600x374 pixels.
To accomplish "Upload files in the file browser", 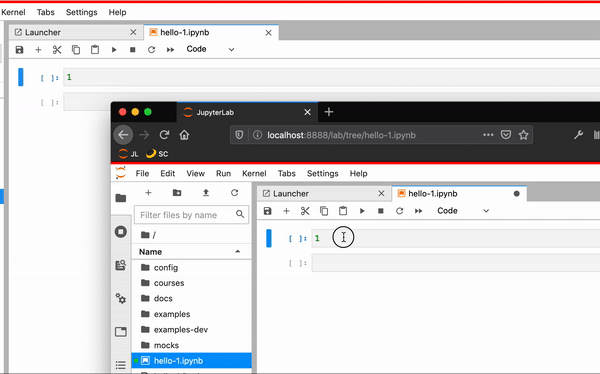I will (x=206, y=193).
